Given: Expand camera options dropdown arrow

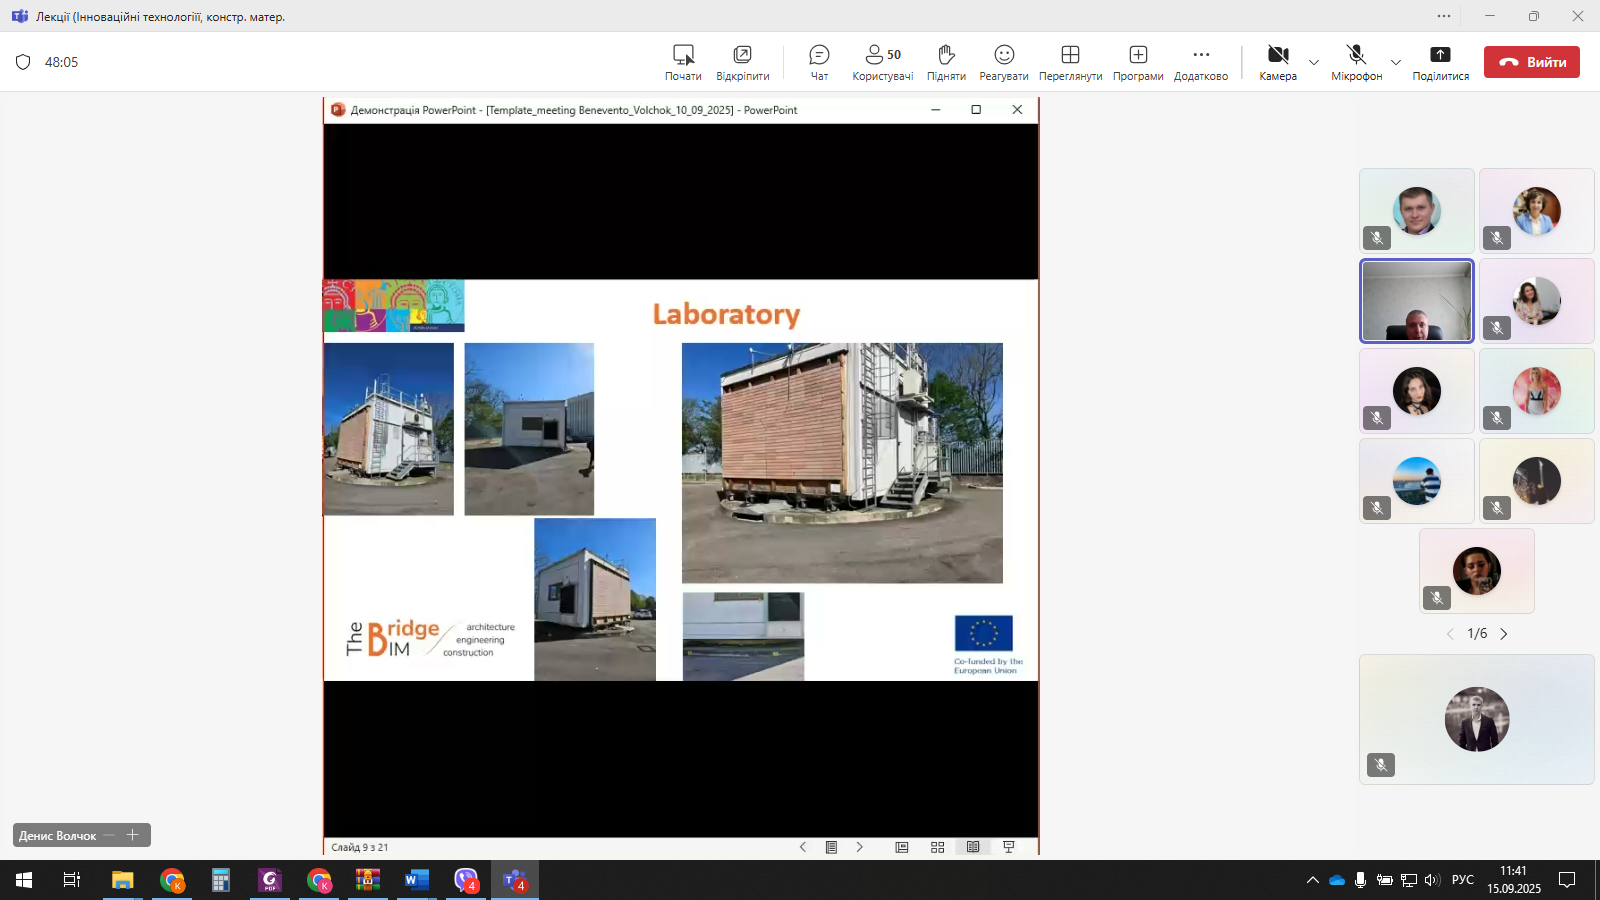Looking at the screenshot, I should [x=1314, y=62].
